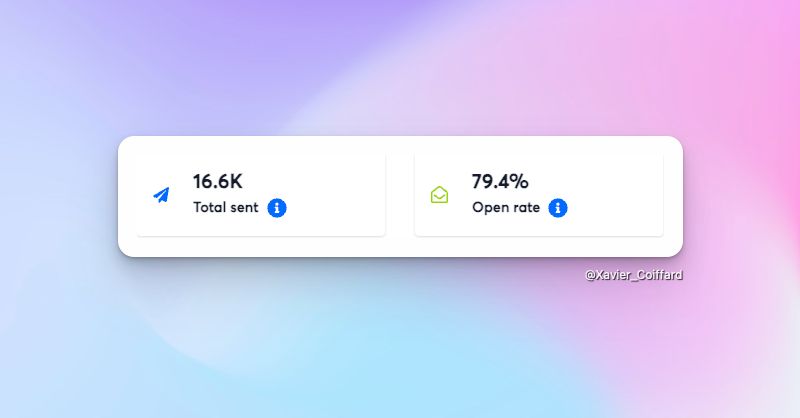The width and height of the screenshot is (800, 418).
Task: Click the blue paper plane icon
Action: tap(161, 195)
